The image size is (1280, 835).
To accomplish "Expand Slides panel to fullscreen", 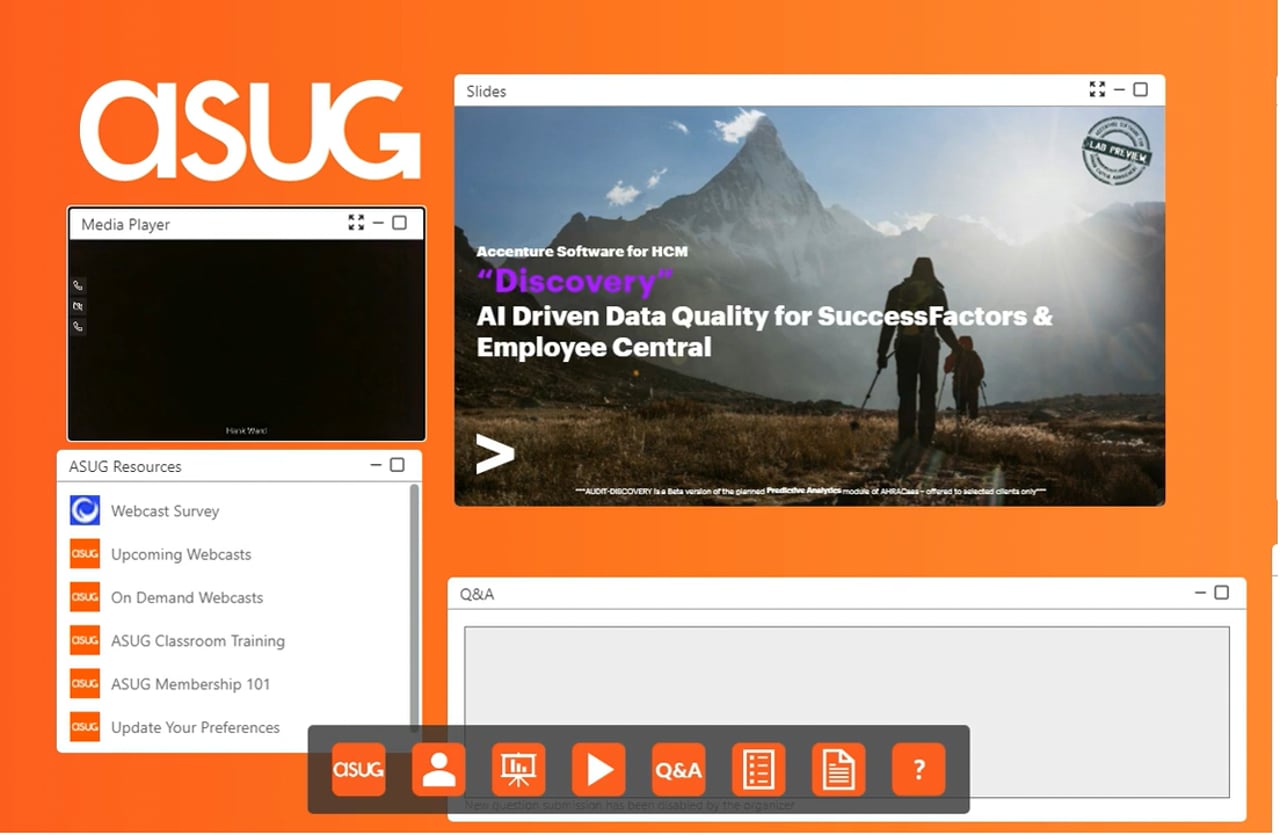I will 1097,89.
